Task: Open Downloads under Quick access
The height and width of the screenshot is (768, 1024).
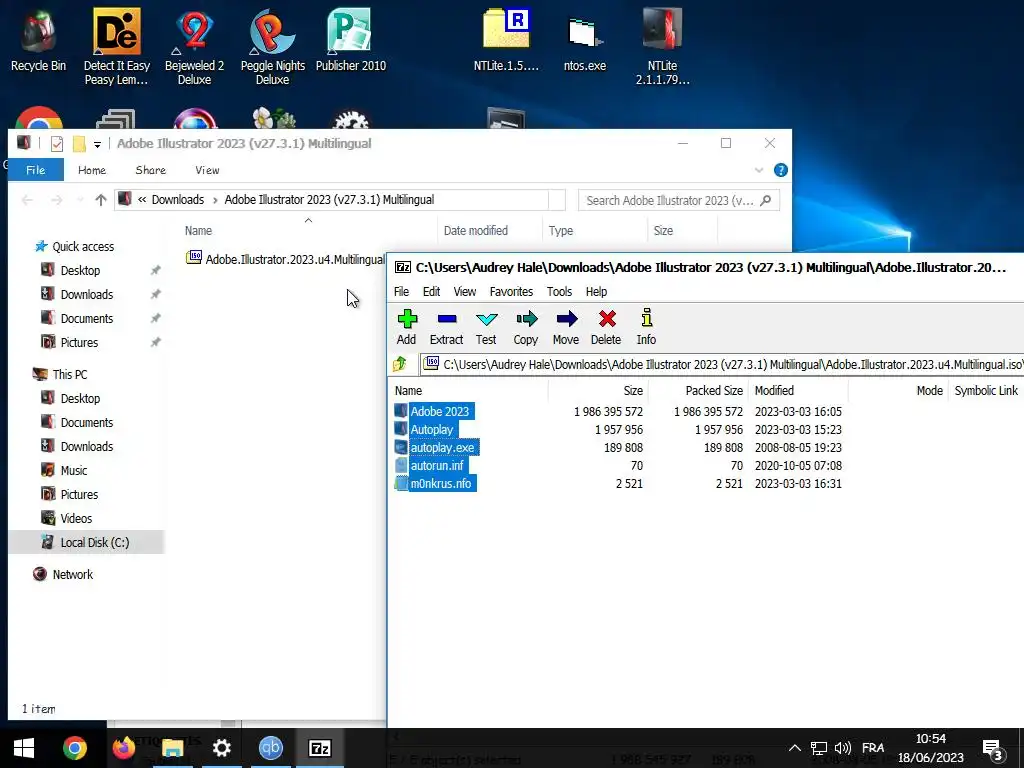Action: click(x=87, y=295)
